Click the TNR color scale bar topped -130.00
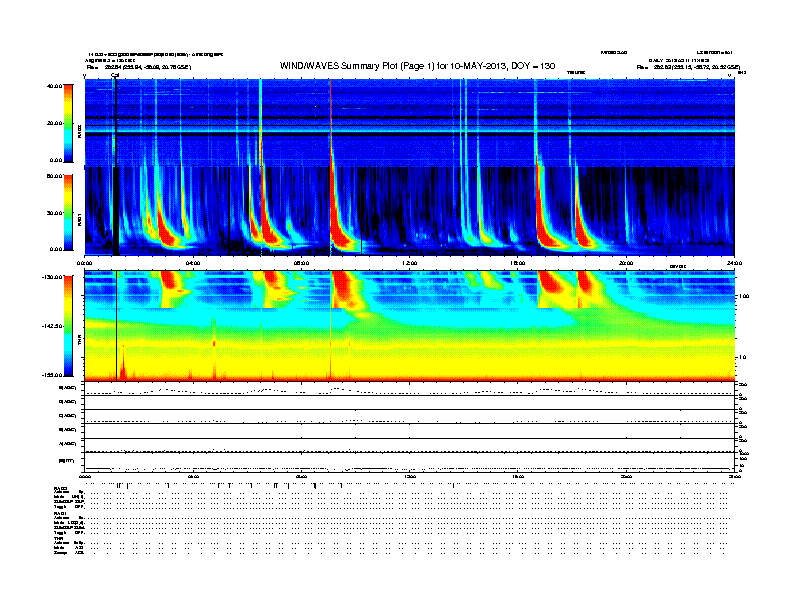 [68, 326]
